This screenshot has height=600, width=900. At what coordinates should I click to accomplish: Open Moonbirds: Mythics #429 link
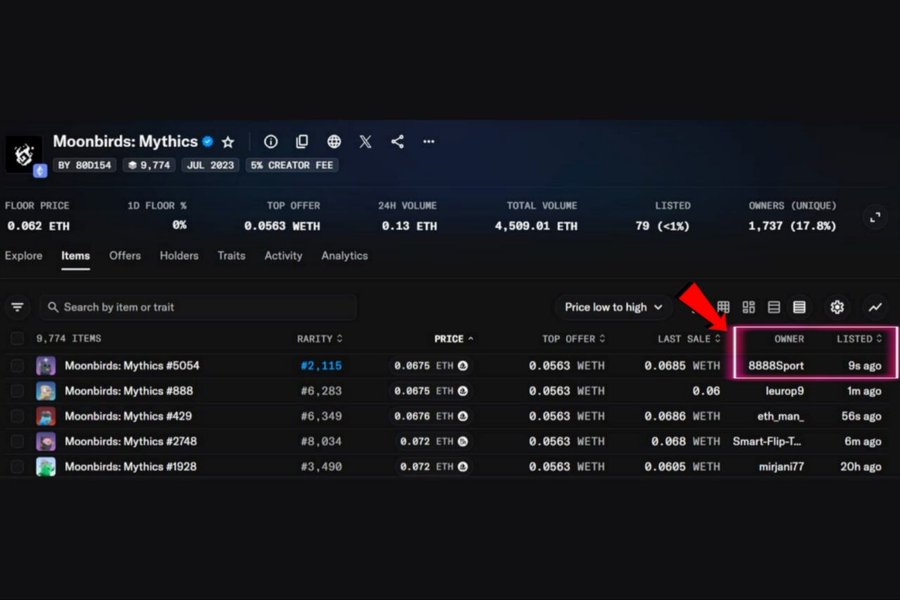coord(128,416)
